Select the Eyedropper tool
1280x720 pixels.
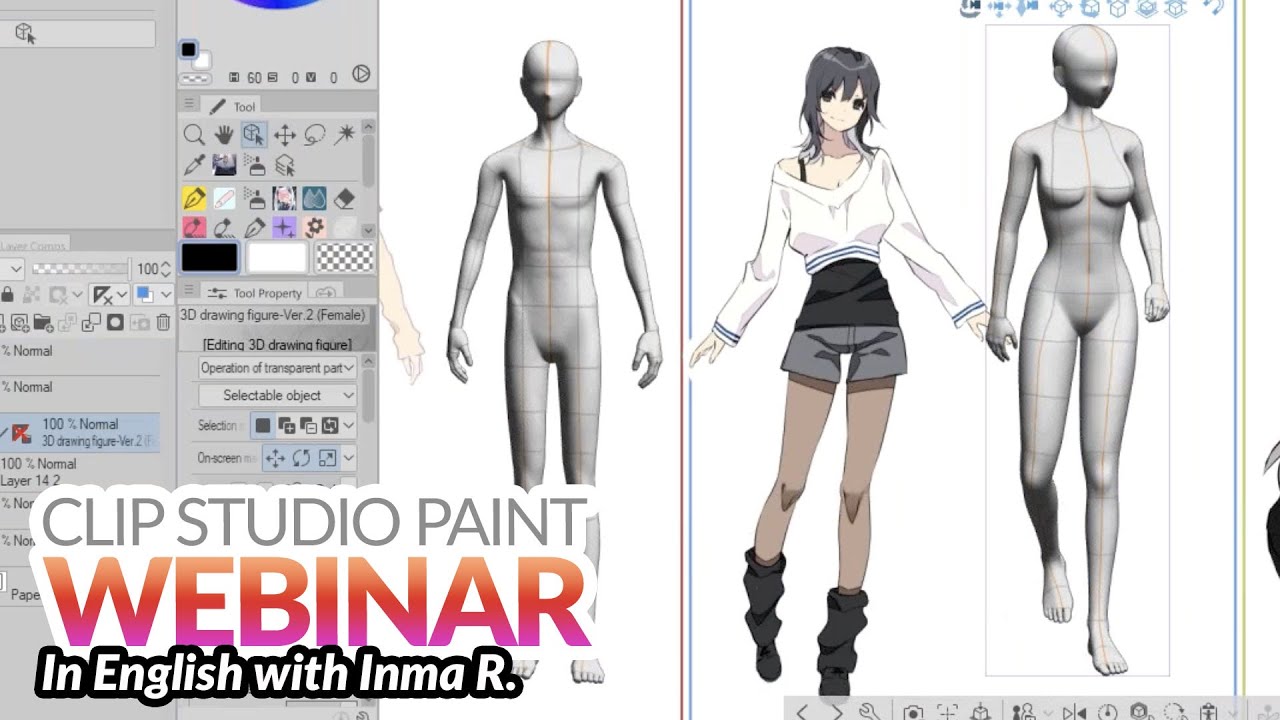tap(194, 165)
